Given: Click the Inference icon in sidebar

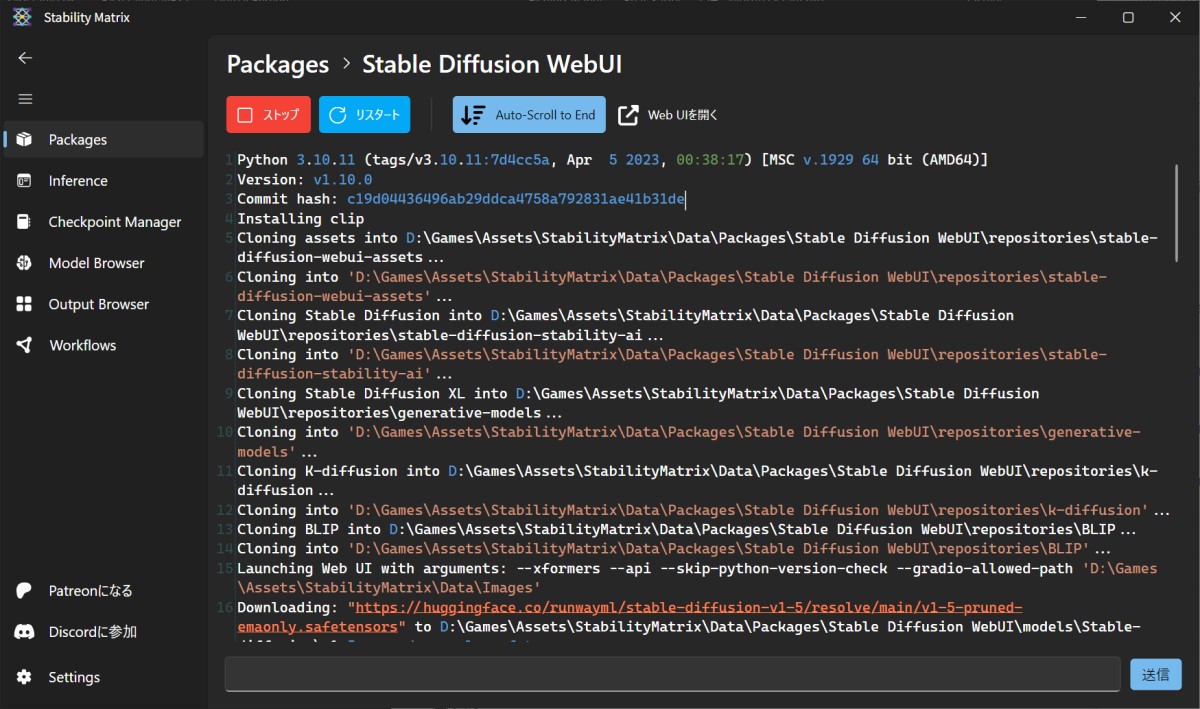Looking at the screenshot, I should click(x=25, y=181).
